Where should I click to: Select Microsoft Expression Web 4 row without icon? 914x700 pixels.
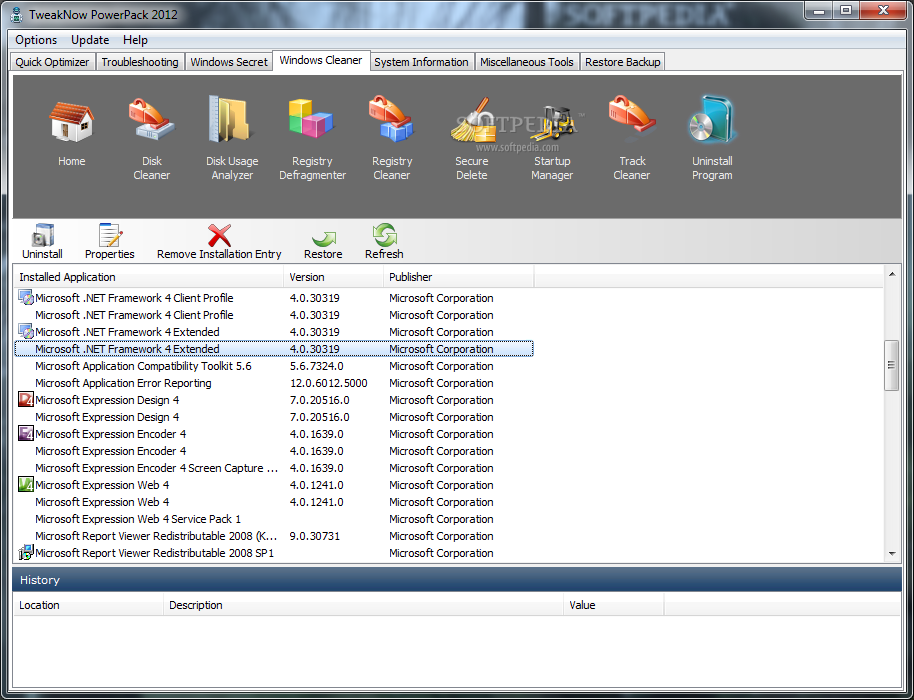tap(273, 502)
